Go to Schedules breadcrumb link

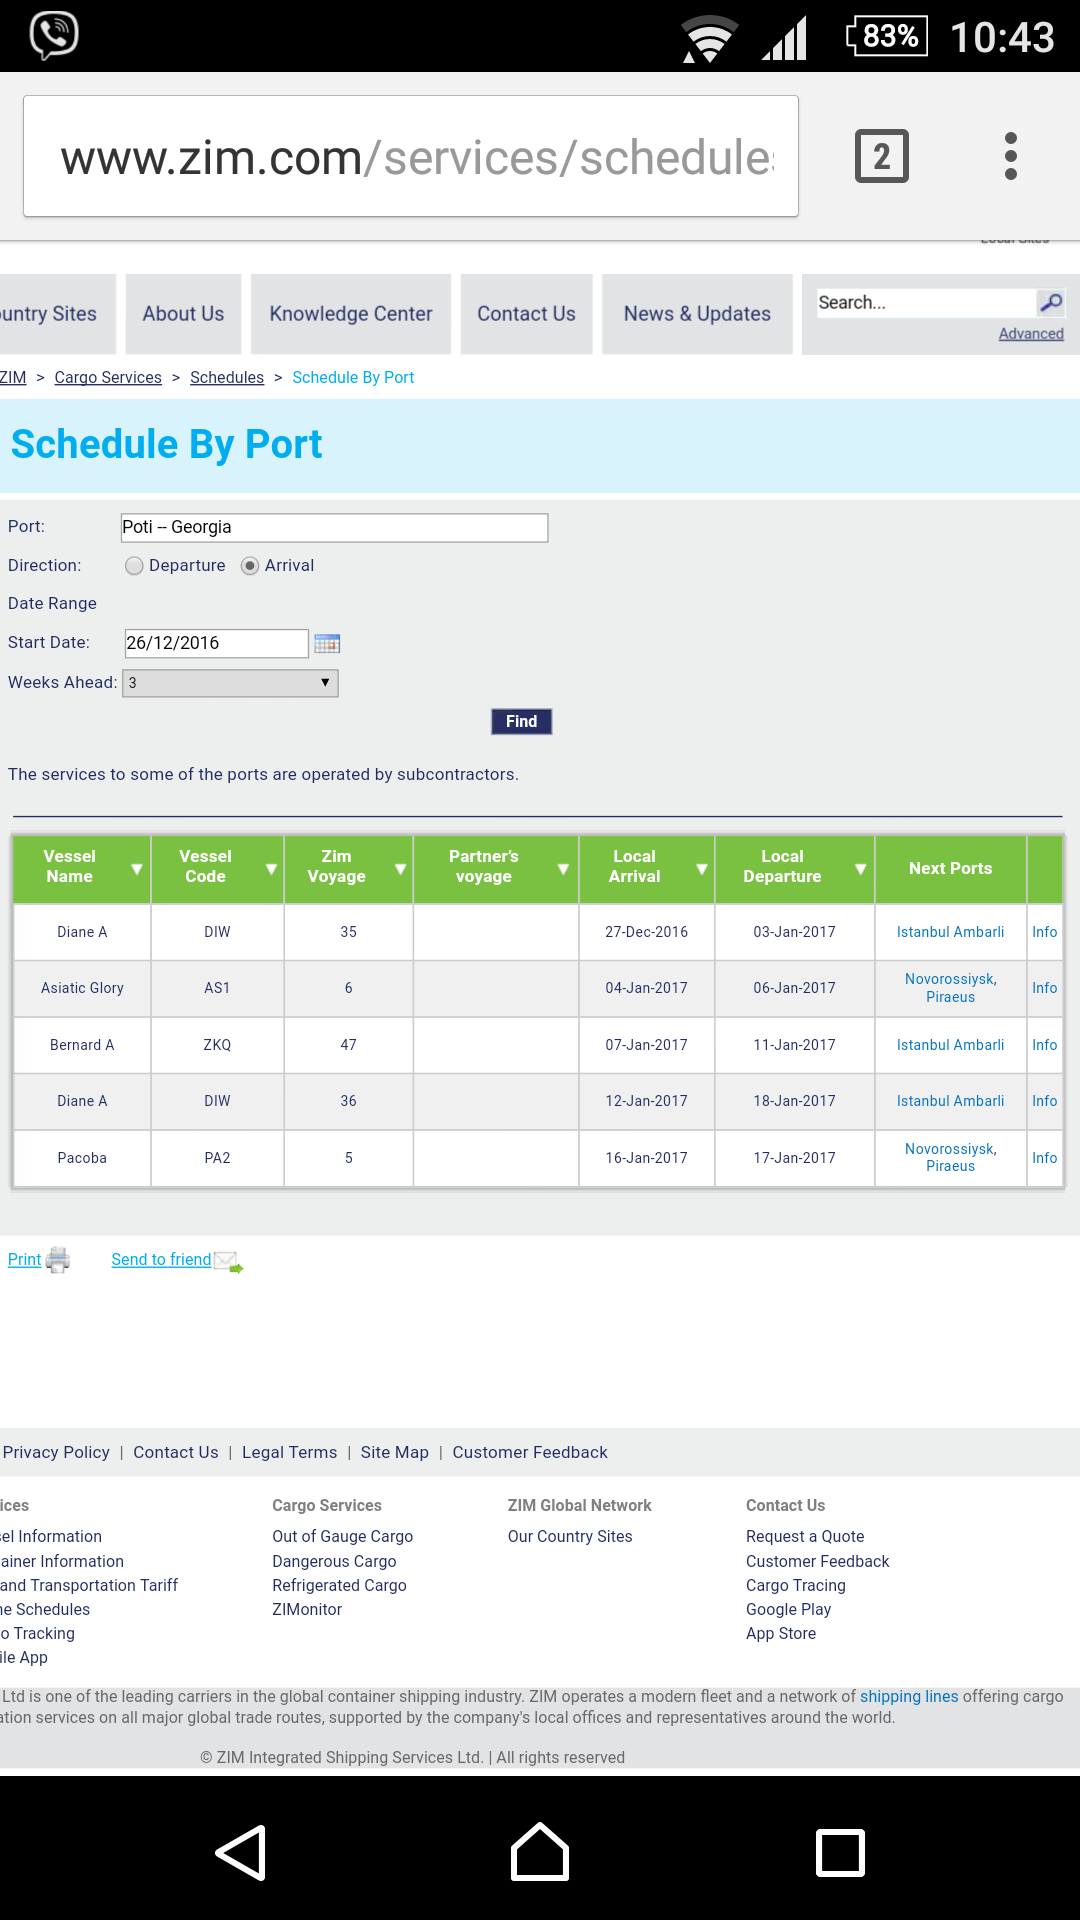point(227,377)
